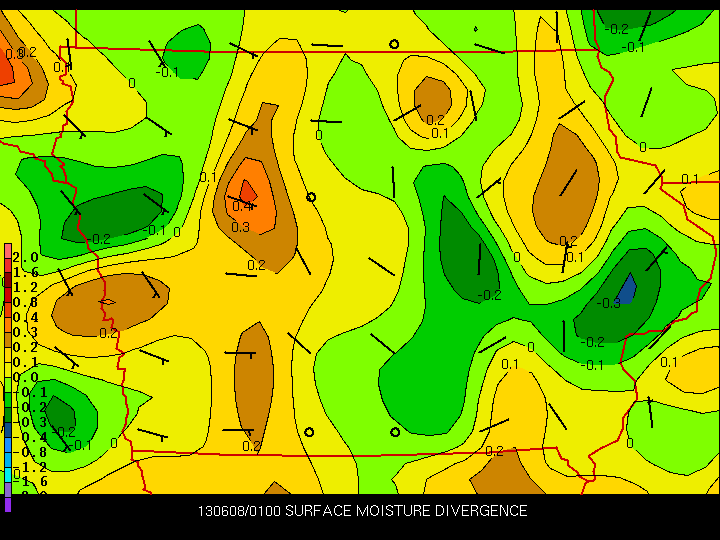Select the two bottom station circles' left one
Image resolution: width=720 pixels, height=540 pixels.
click(x=309, y=432)
